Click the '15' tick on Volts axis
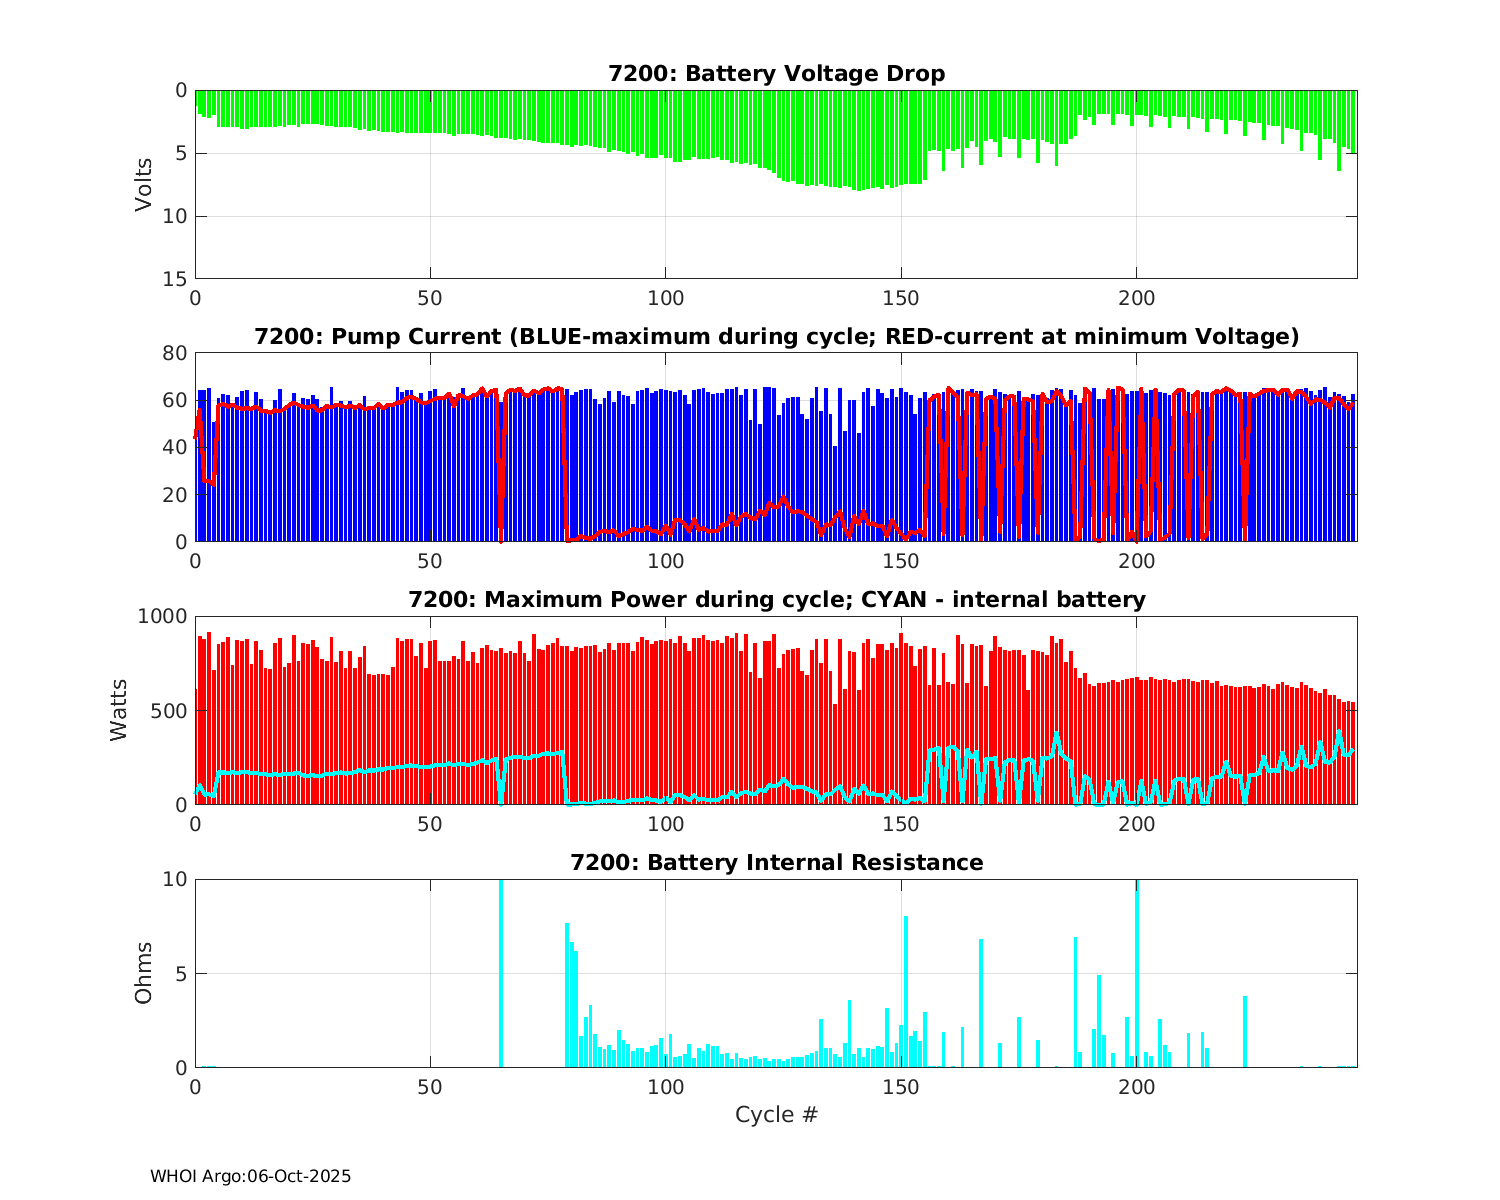 (176, 279)
